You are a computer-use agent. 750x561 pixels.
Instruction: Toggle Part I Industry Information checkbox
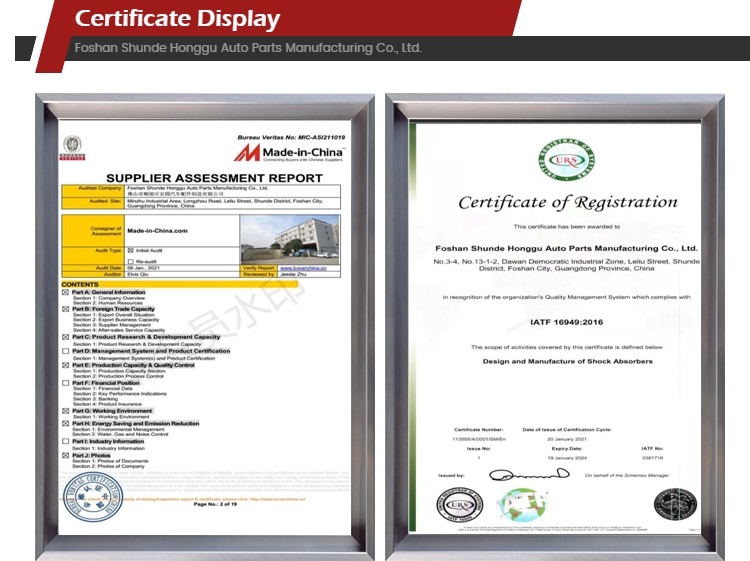(x=66, y=441)
